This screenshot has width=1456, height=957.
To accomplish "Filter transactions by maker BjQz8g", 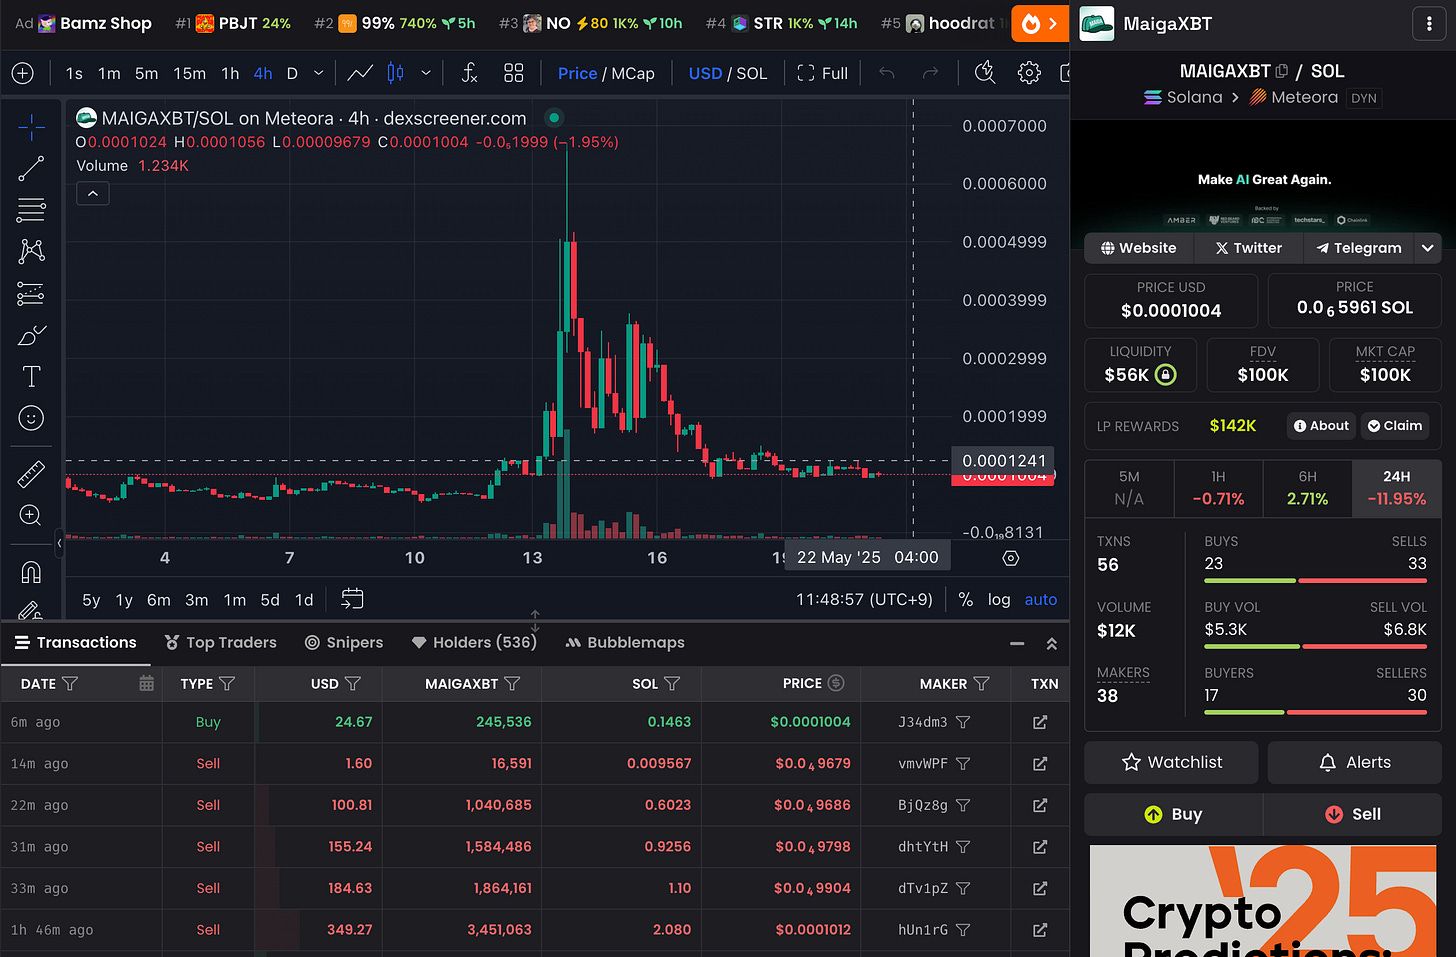I will (x=963, y=805).
